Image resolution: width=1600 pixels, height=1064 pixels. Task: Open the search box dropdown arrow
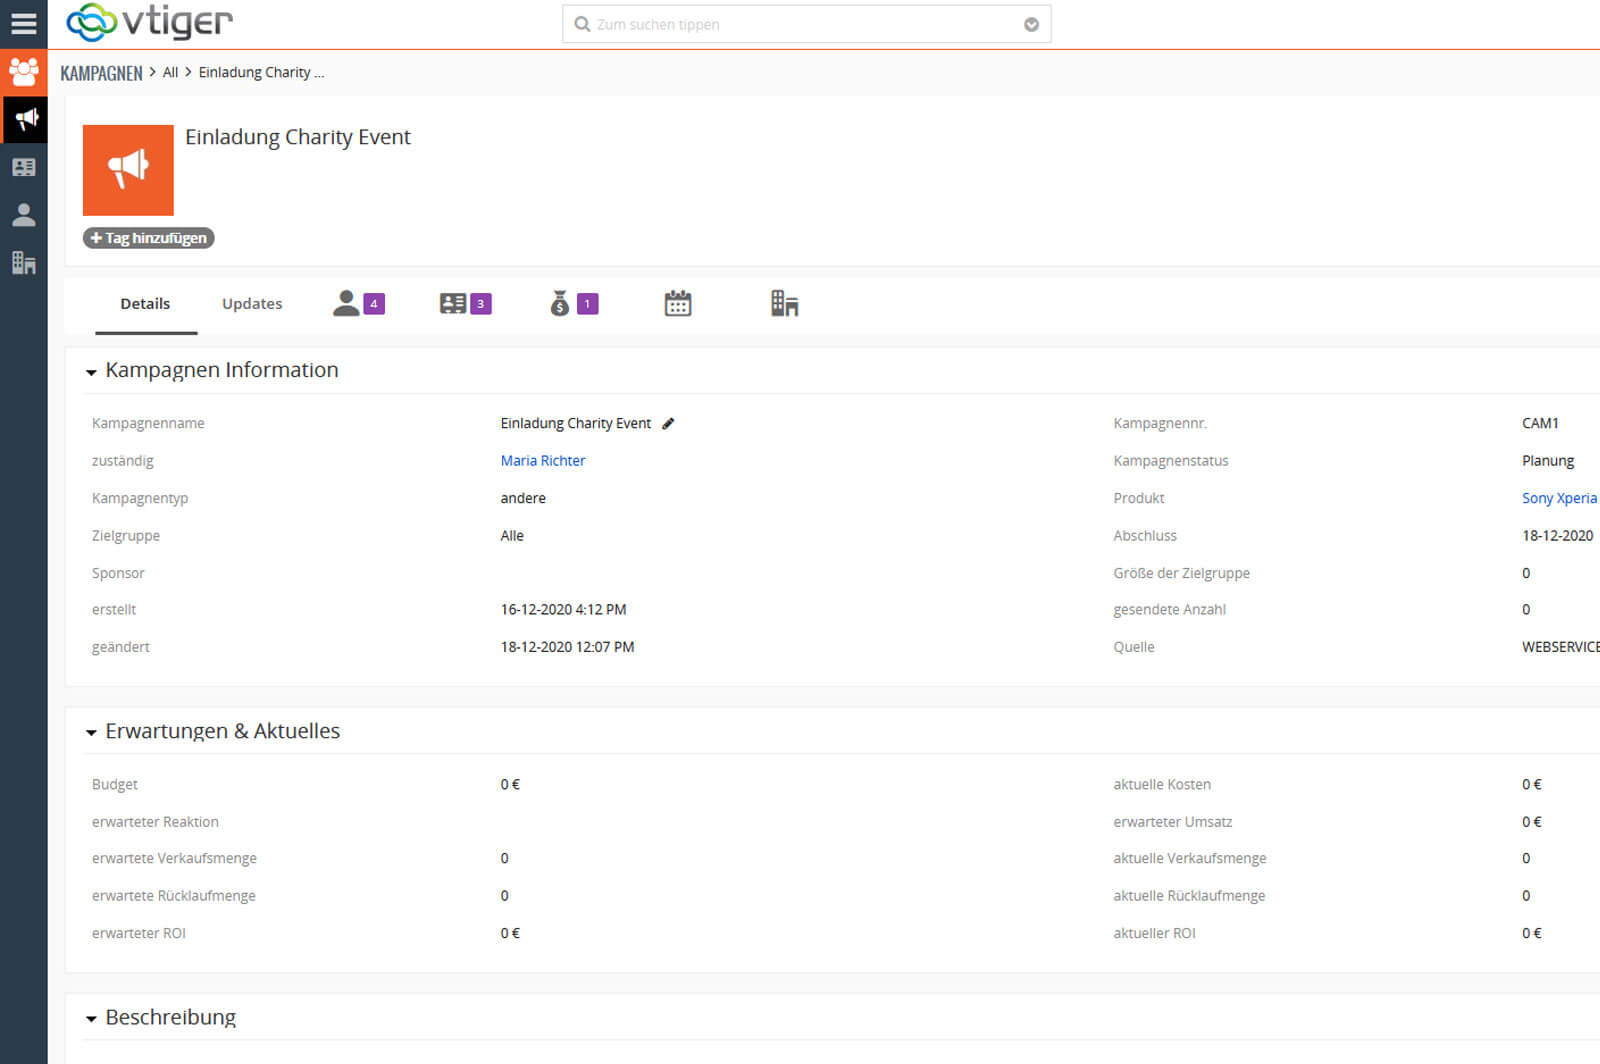pos(1031,25)
